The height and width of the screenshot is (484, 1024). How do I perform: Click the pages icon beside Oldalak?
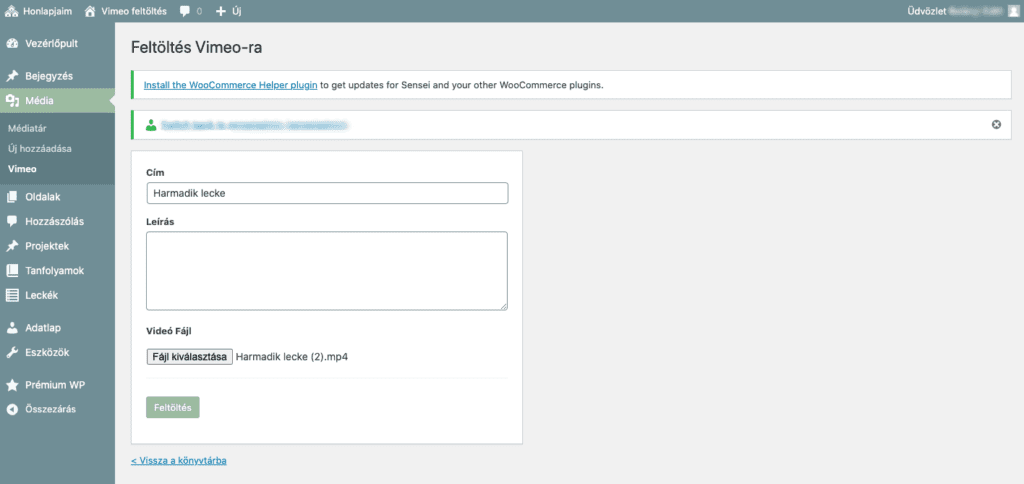point(12,197)
